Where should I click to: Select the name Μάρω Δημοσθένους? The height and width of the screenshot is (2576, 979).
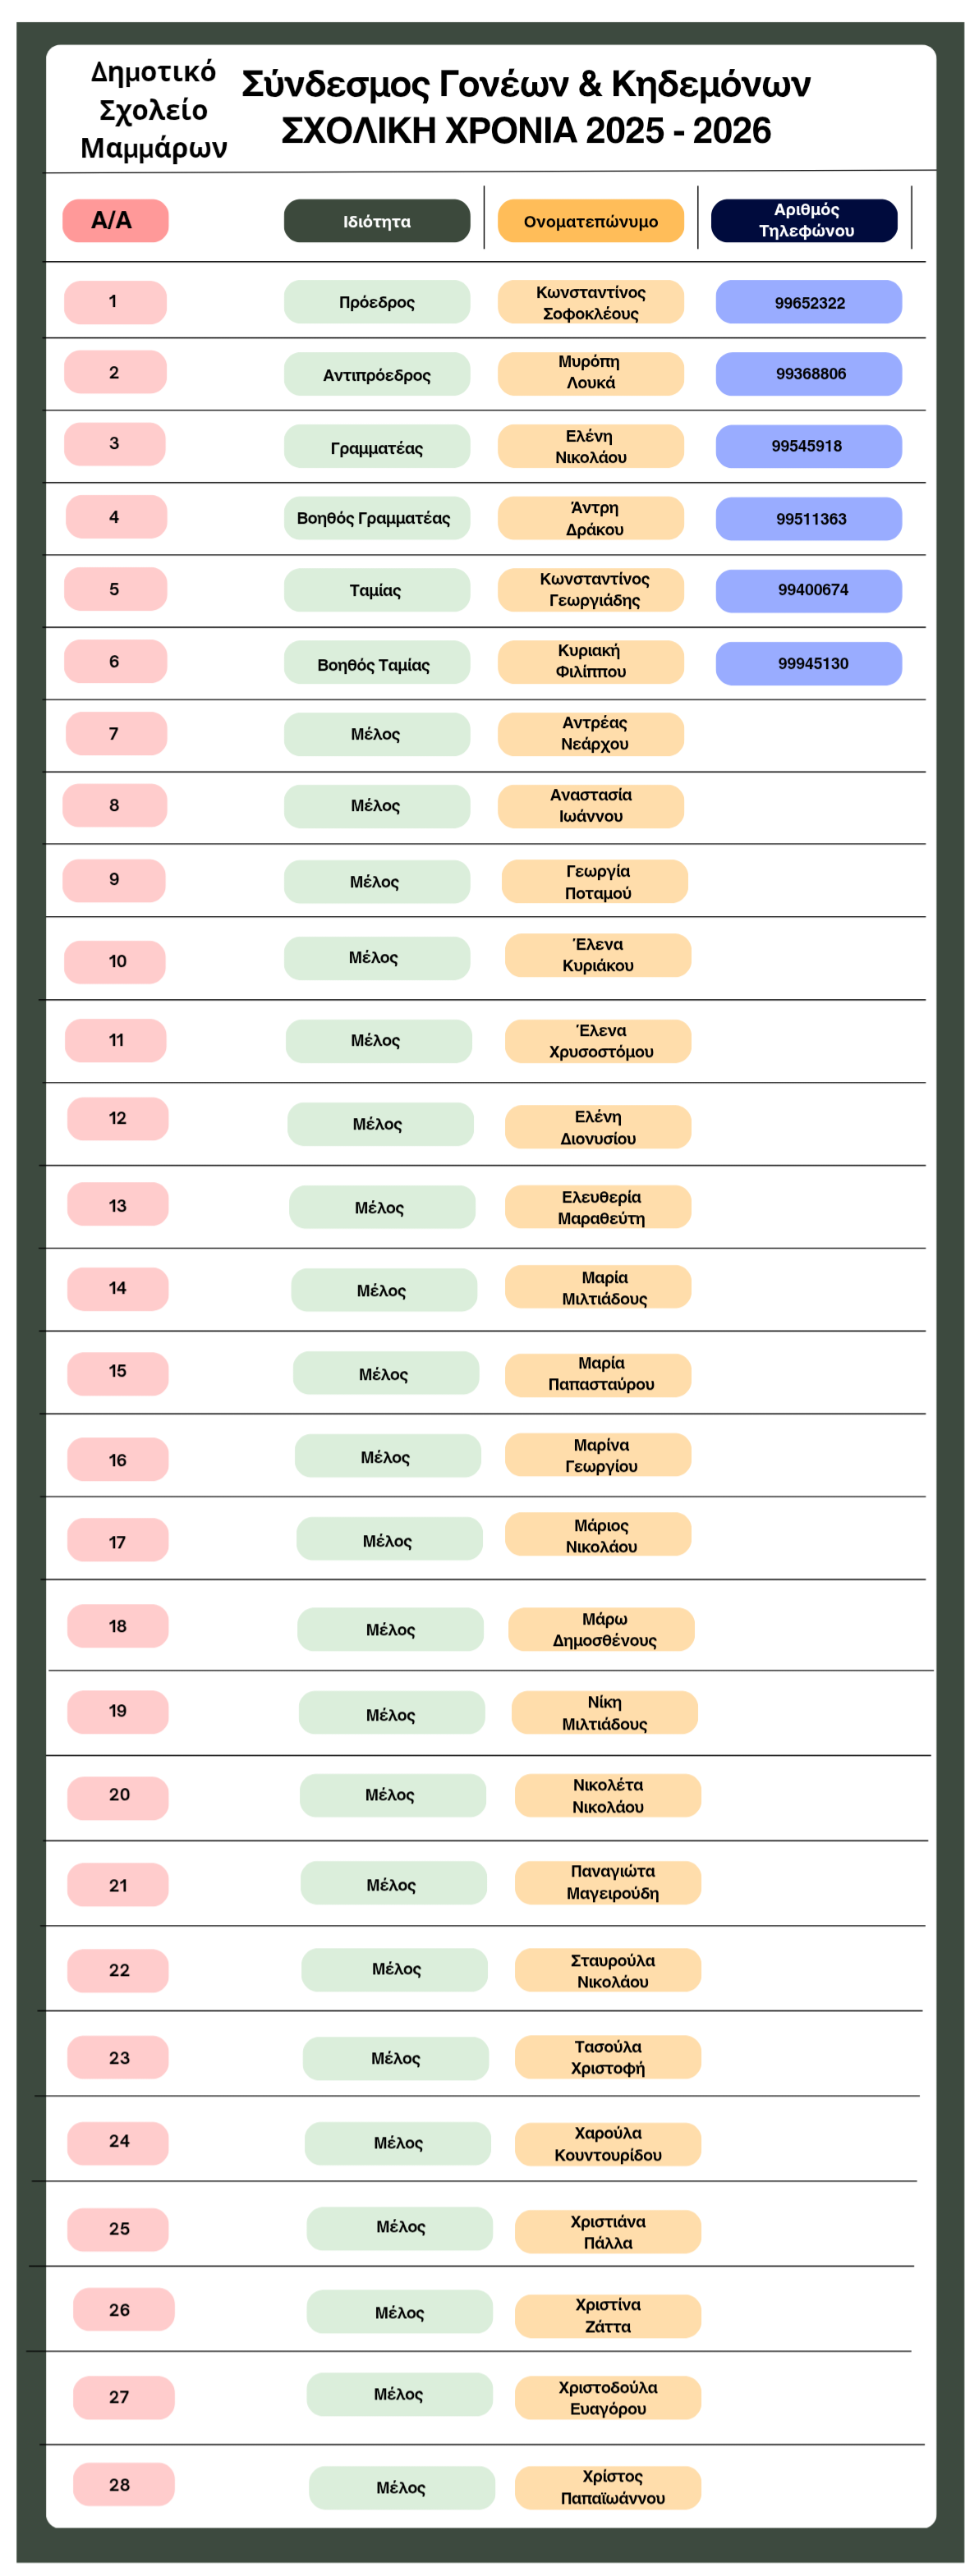(x=601, y=1629)
